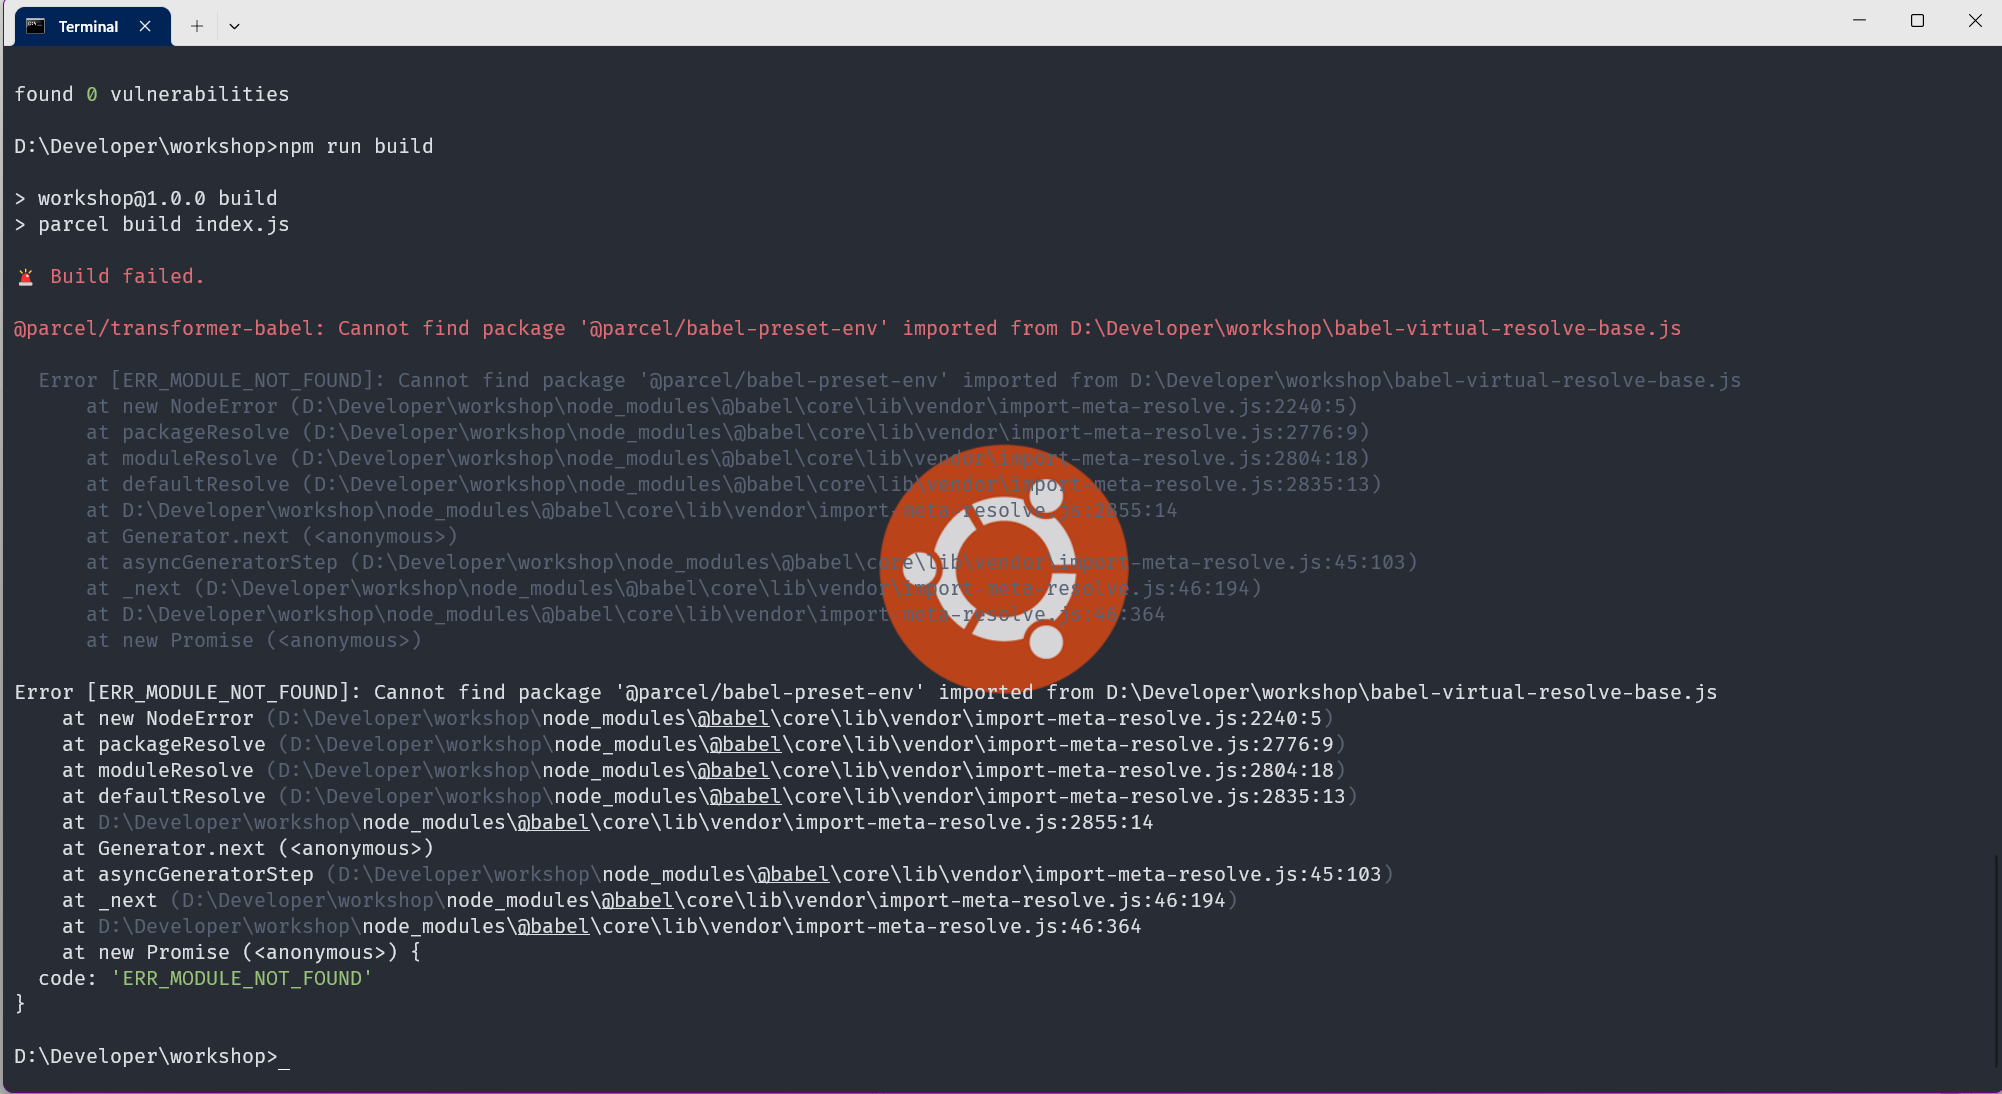Click the gray 'Error [ERR_MODULE_NOT_FOUND]' line
The image size is (2002, 1094).
(890, 380)
